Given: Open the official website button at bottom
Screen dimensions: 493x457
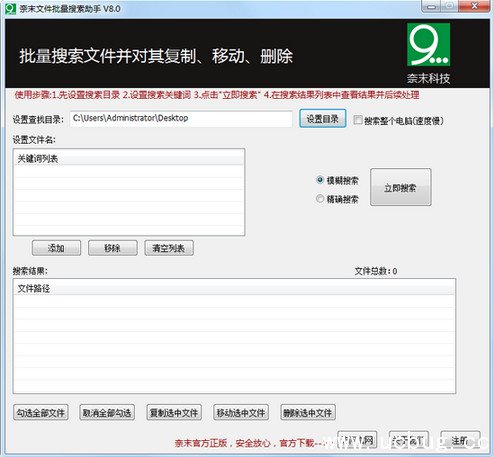Looking at the screenshot, I should coord(357,440).
